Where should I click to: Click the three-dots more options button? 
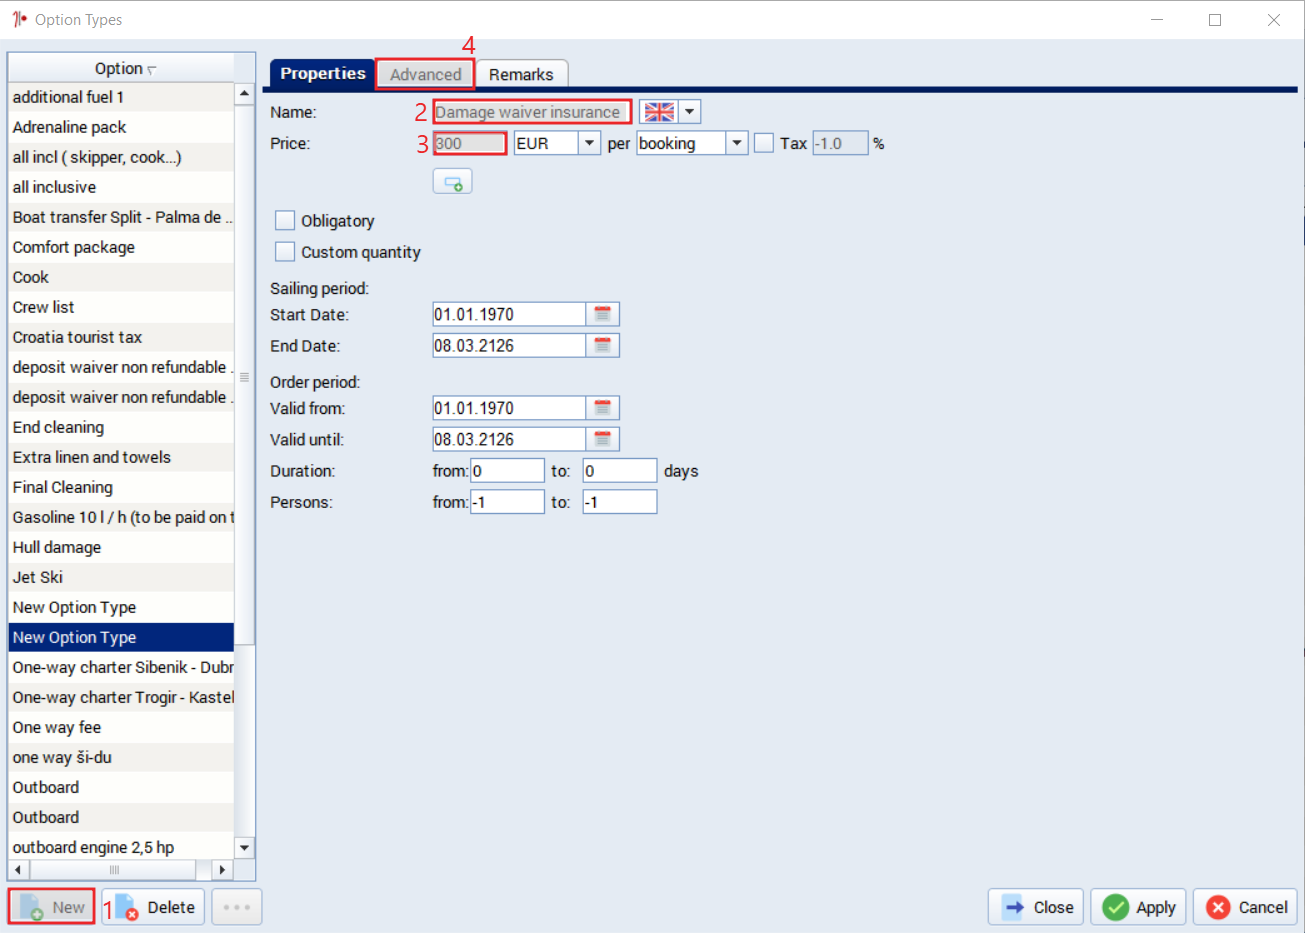coord(237,907)
